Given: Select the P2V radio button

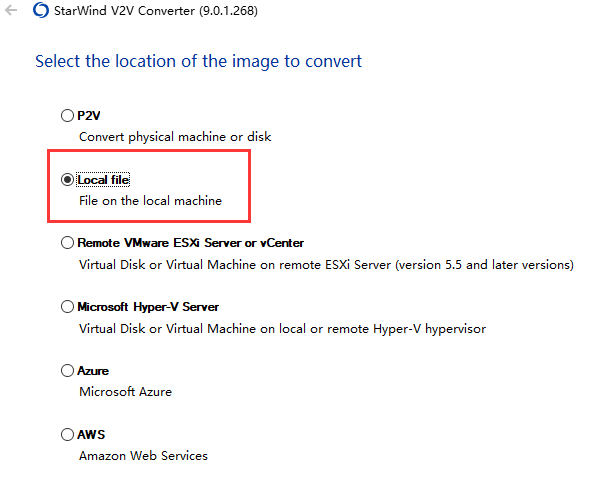Looking at the screenshot, I should tap(67, 115).
